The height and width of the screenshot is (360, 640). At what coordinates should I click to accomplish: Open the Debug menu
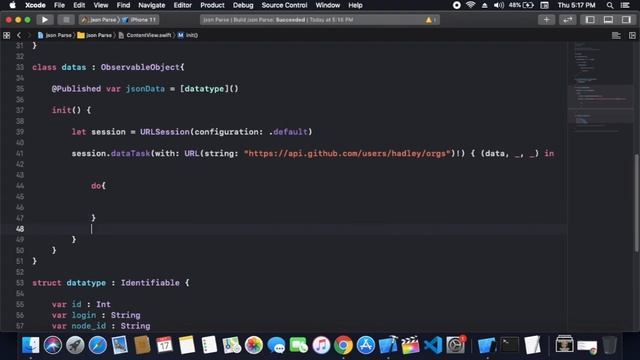click(243, 5)
